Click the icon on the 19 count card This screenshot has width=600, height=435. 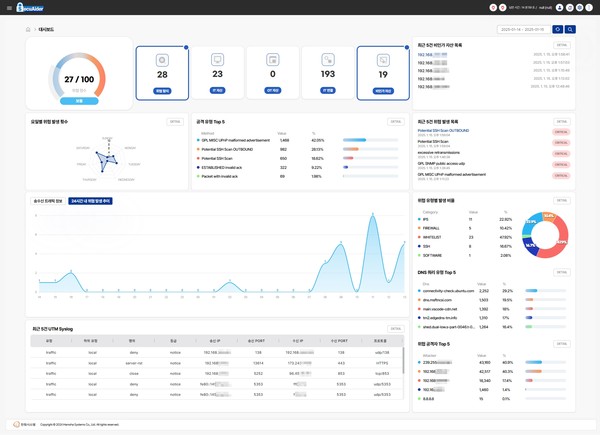382,61
